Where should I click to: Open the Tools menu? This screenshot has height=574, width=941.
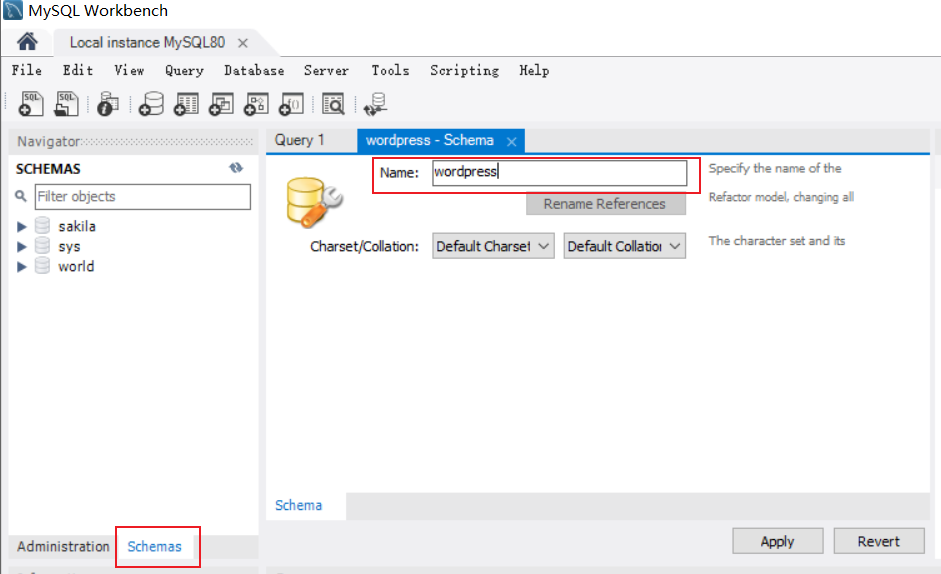391,70
